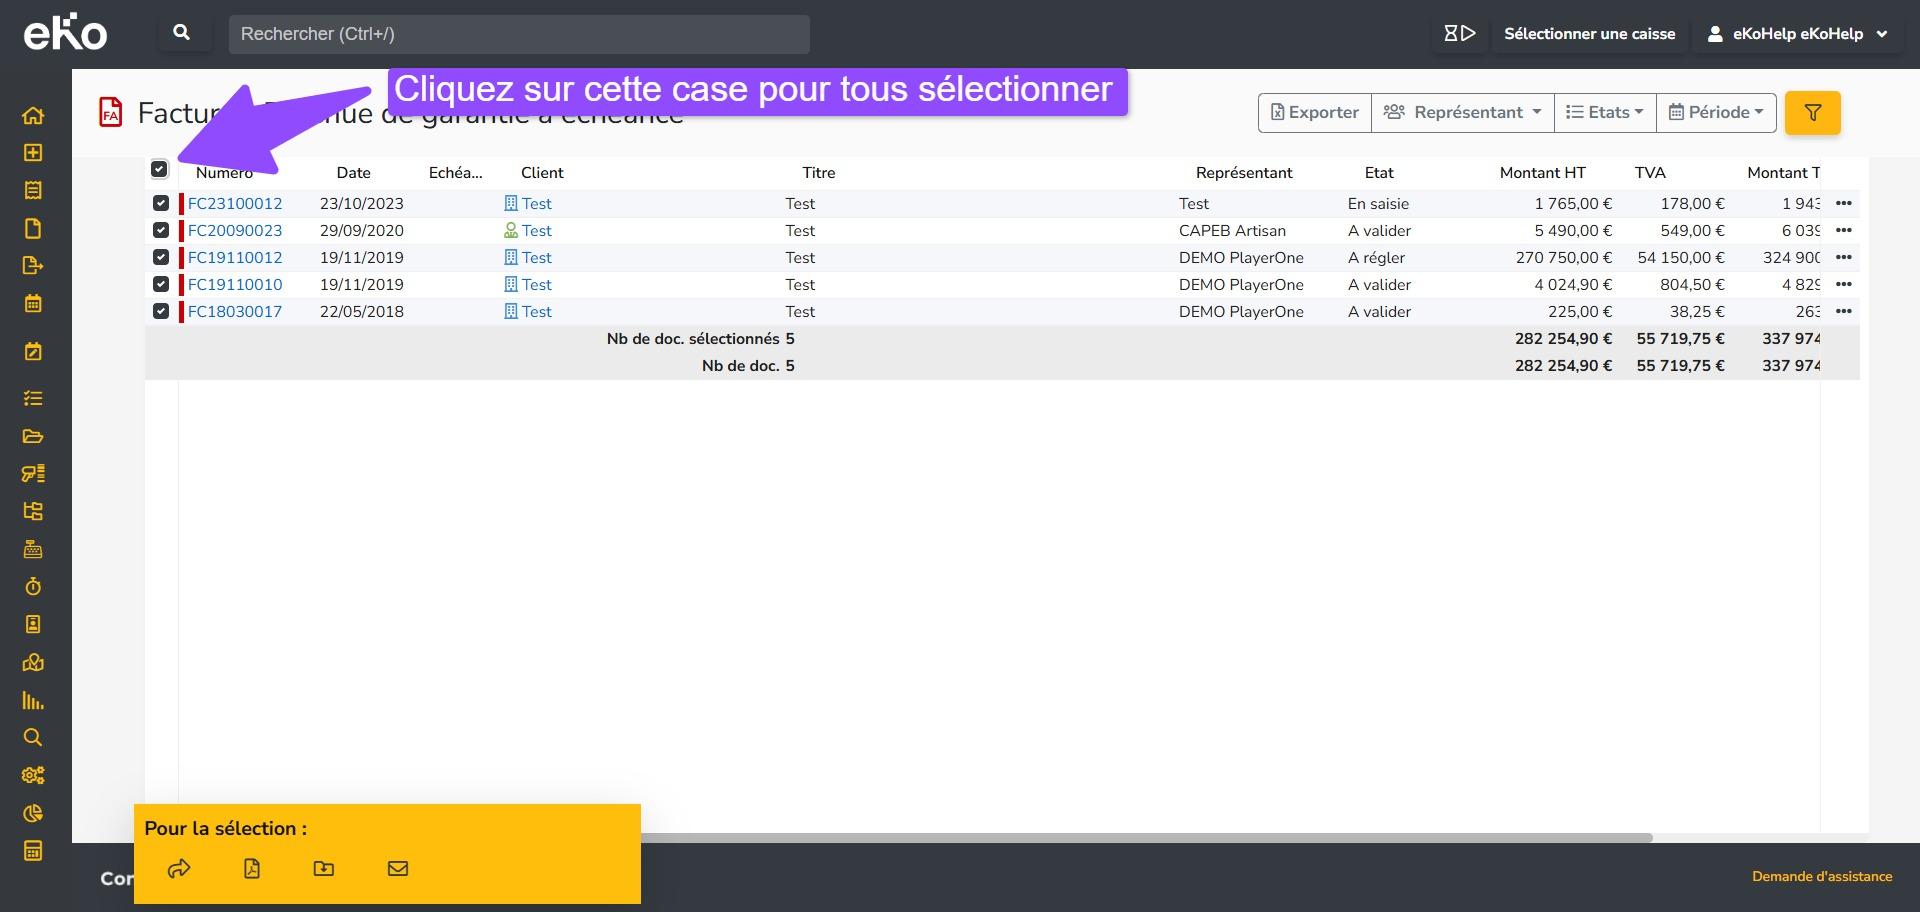This screenshot has height=912, width=1920.
Task: Open the bar chart statistics sidebar icon
Action: click(x=33, y=700)
